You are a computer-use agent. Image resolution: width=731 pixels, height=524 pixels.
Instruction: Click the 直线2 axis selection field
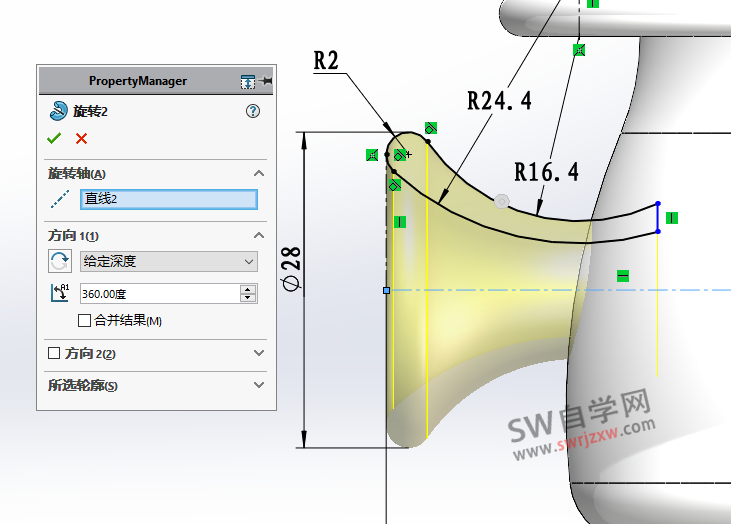[x=168, y=199]
